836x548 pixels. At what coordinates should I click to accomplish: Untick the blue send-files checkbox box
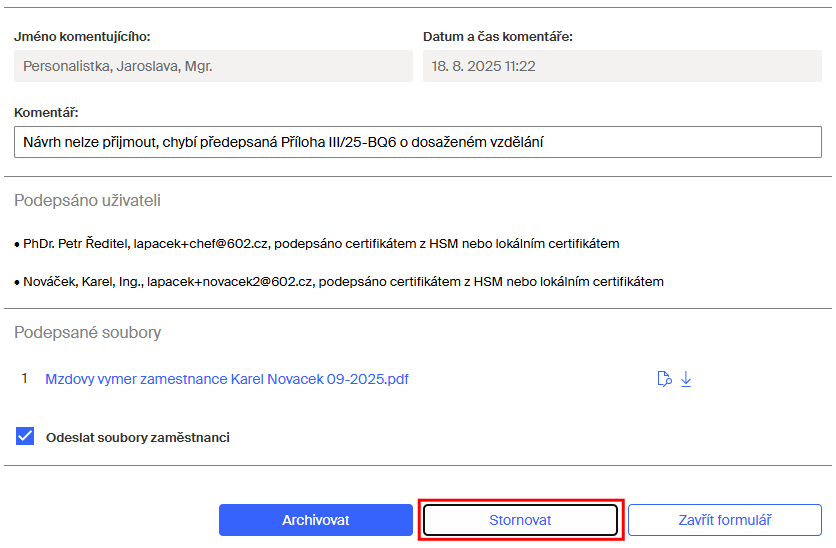[x=25, y=436]
